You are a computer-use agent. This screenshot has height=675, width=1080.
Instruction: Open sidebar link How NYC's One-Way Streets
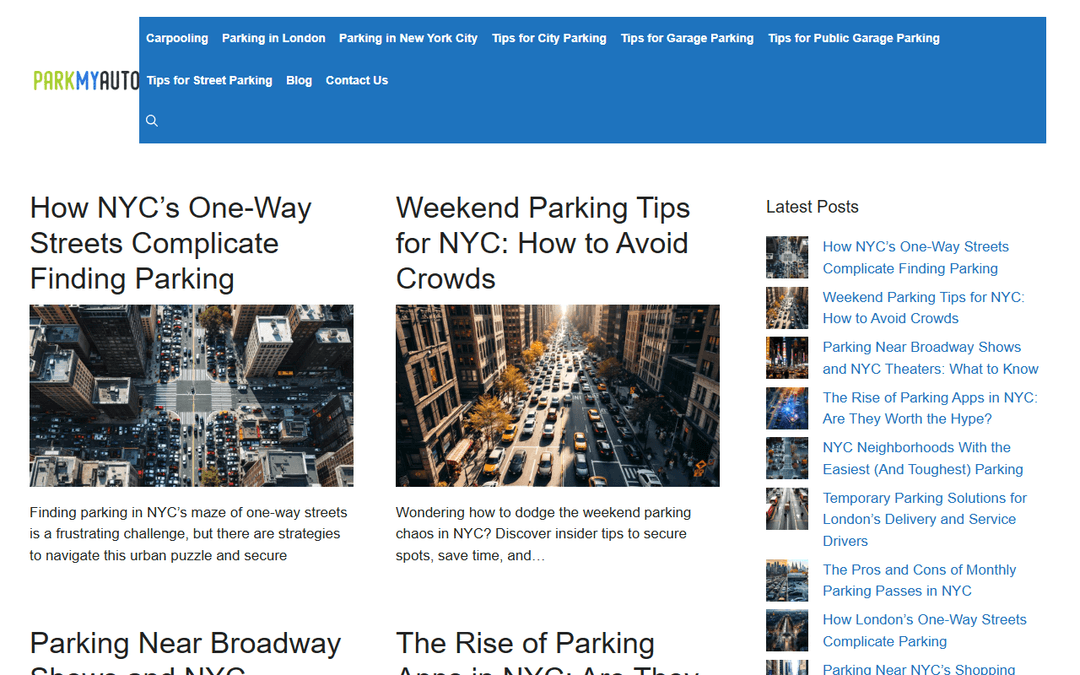(915, 258)
